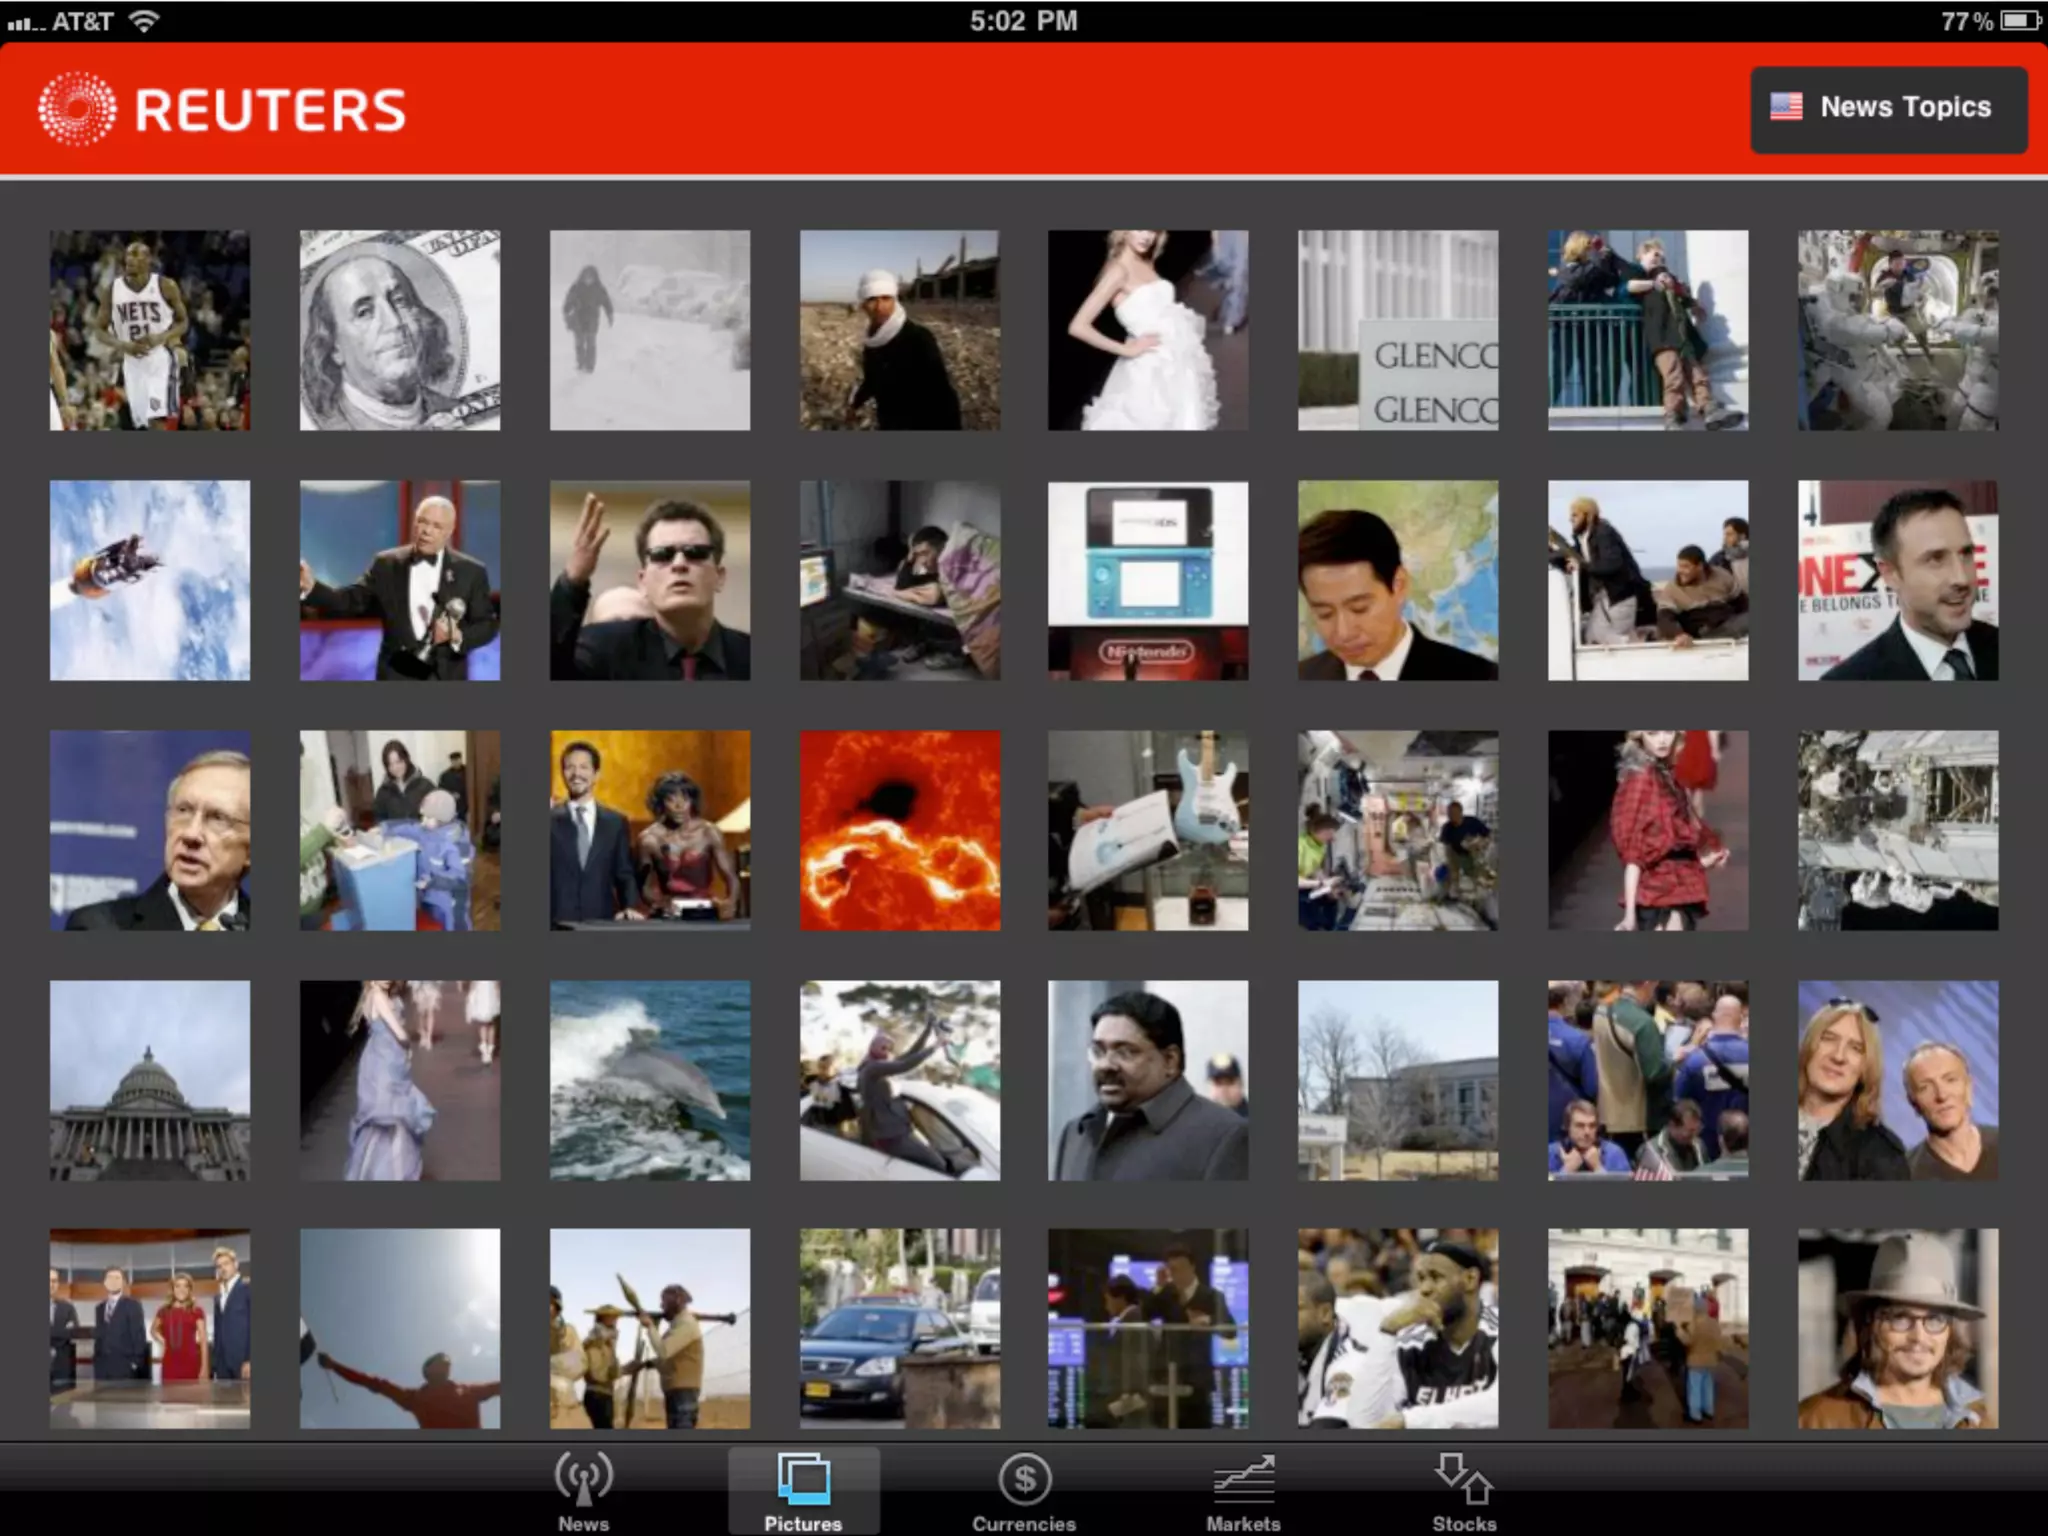Open the Stocks arrows icon
Viewport: 2048px width, 1536px height.
1463,1480
